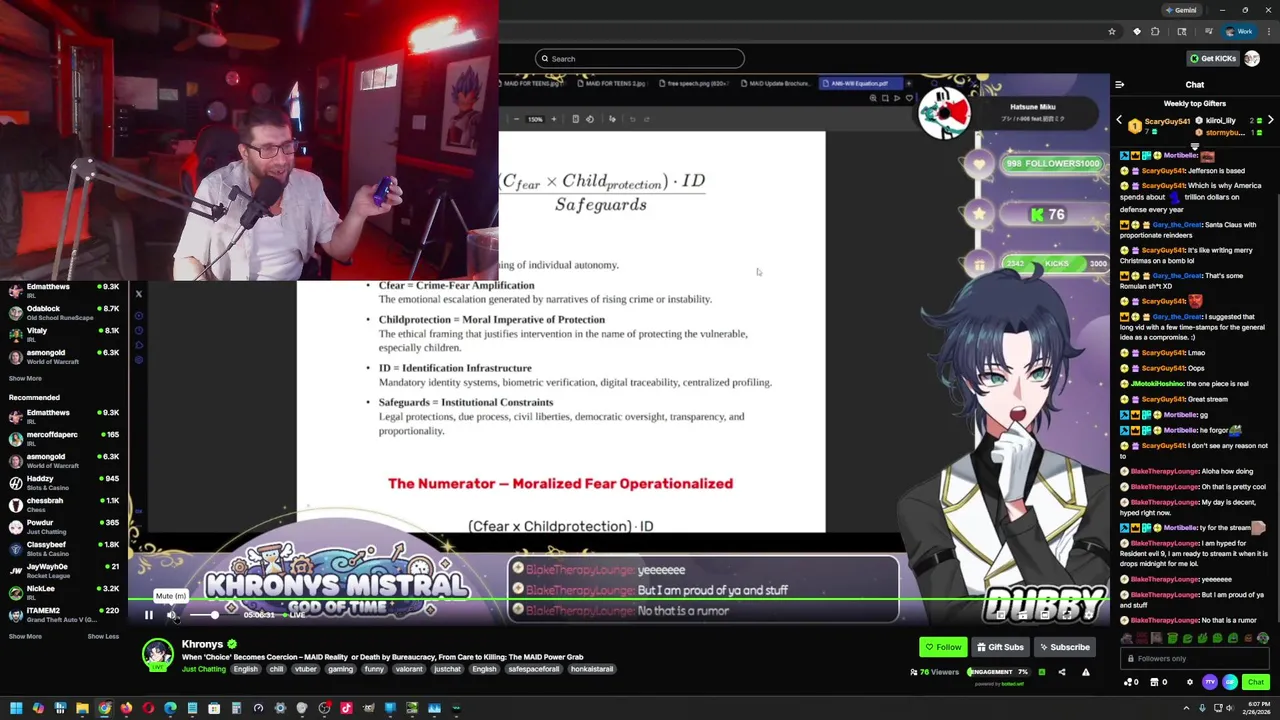This screenshot has width=1280, height=720.
Task: Switch to ANti-Will Equation.pdf tab in stream
Action: 860,83
